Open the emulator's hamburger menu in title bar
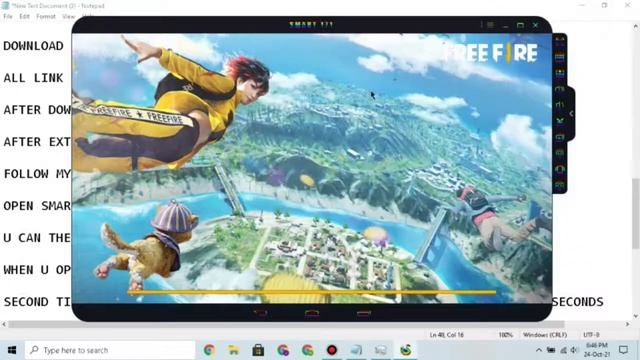The width and height of the screenshot is (640, 360). pos(490,25)
